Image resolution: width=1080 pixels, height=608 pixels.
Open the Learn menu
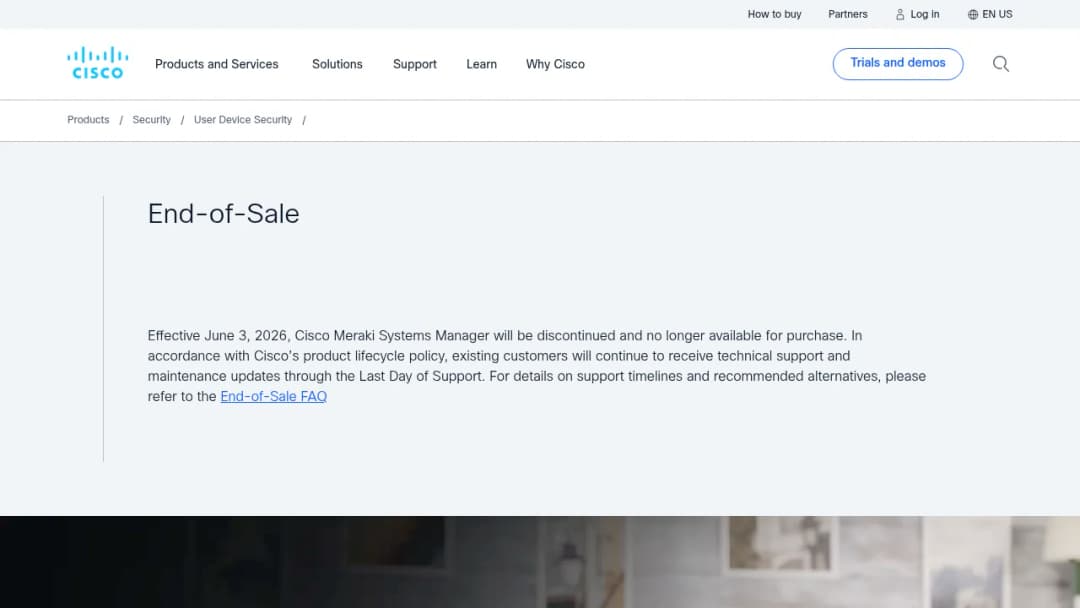point(481,64)
